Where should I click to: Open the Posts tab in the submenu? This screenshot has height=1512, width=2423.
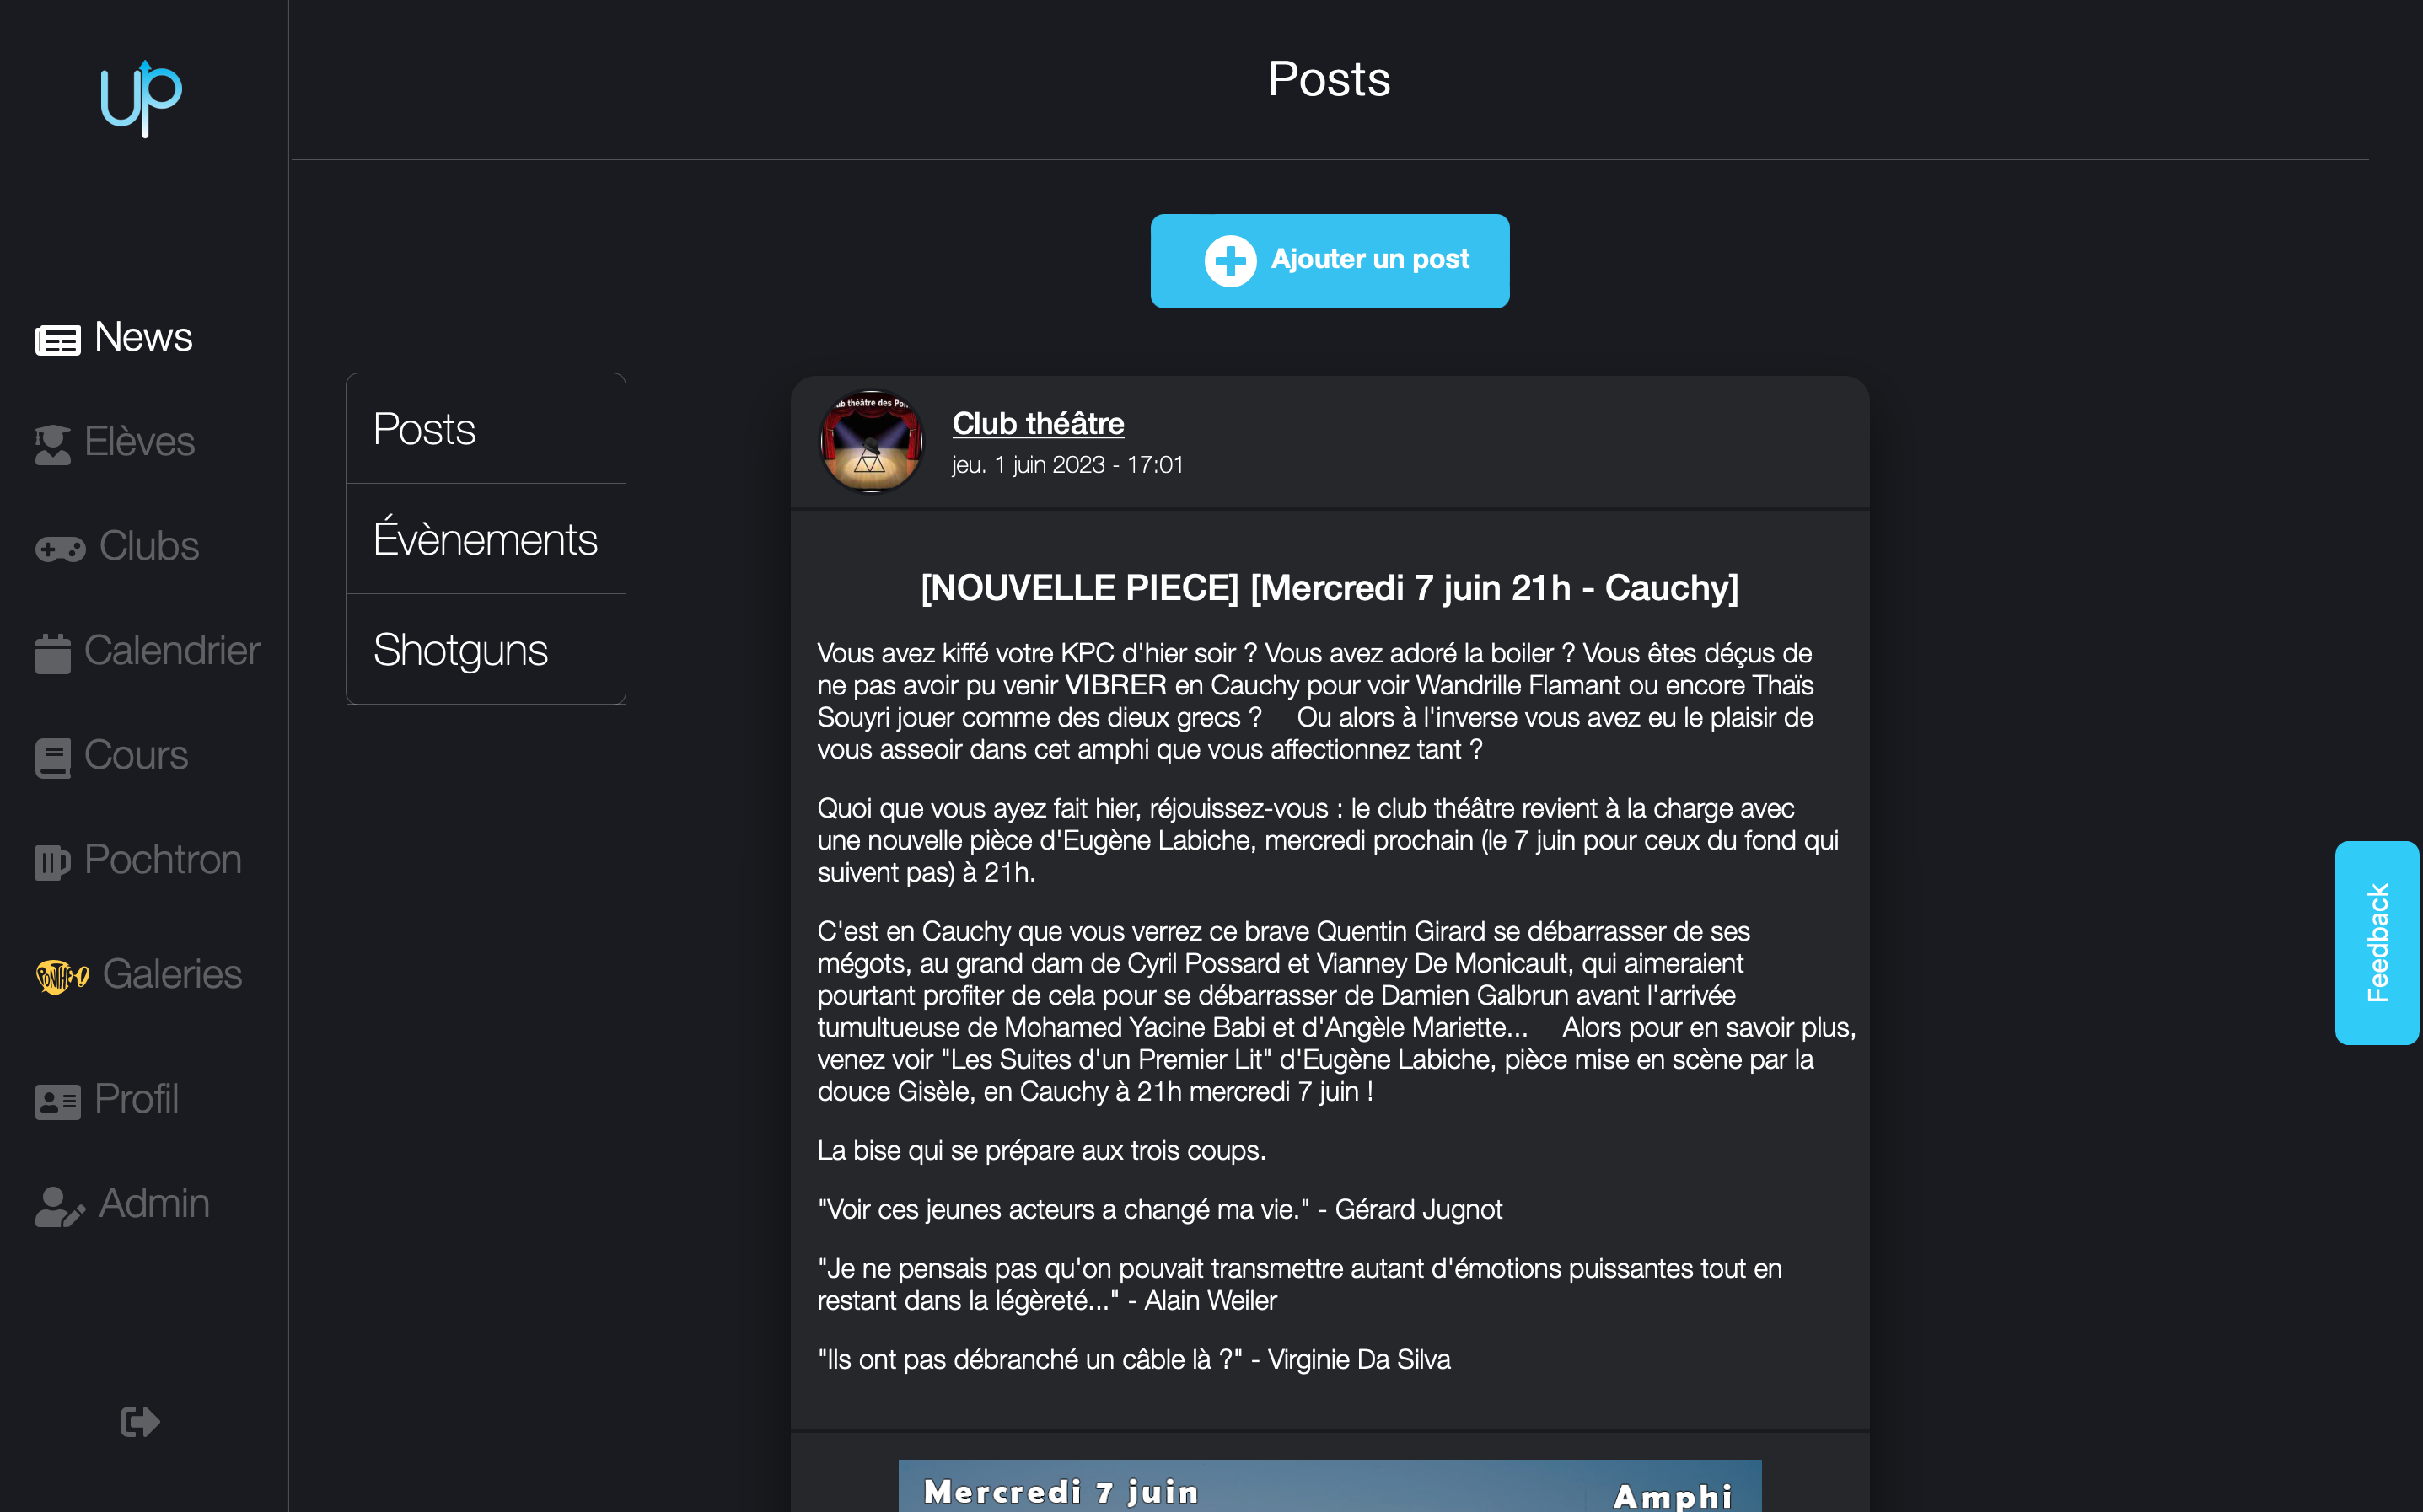pos(485,429)
